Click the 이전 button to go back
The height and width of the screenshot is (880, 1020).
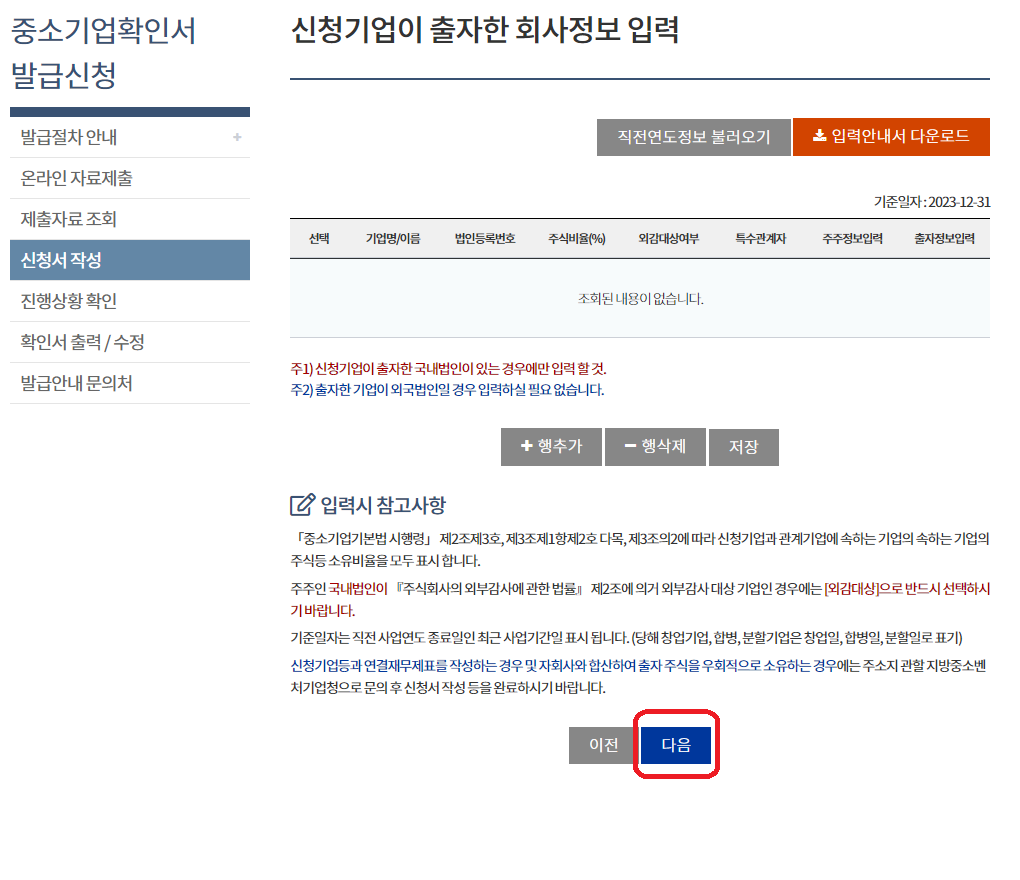(x=601, y=745)
